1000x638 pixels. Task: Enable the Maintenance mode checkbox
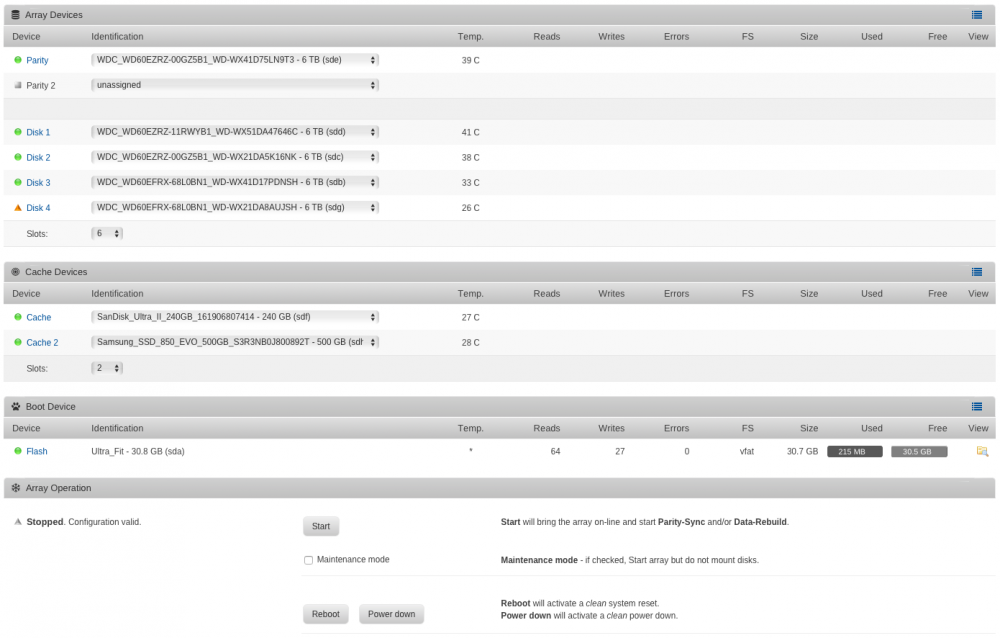pos(309,560)
